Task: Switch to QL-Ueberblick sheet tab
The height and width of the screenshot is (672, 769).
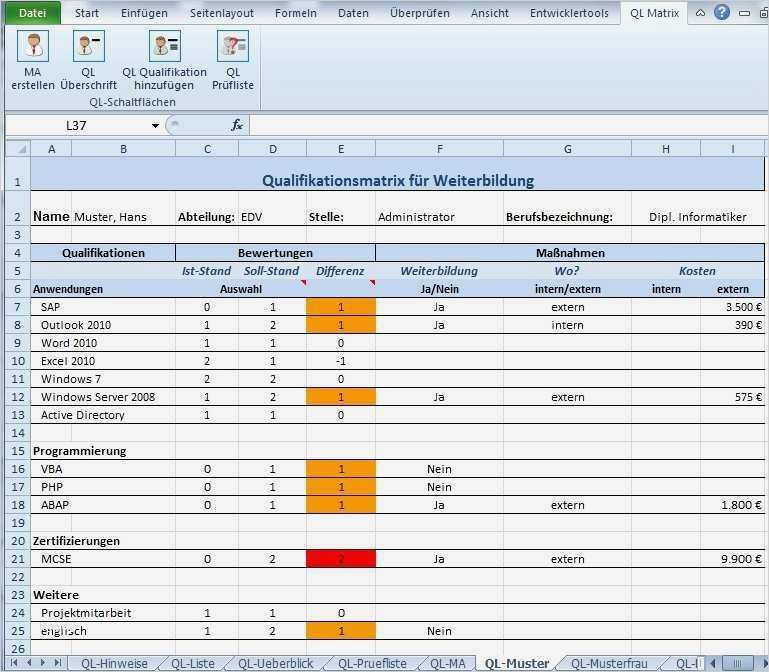Action: point(275,664)
